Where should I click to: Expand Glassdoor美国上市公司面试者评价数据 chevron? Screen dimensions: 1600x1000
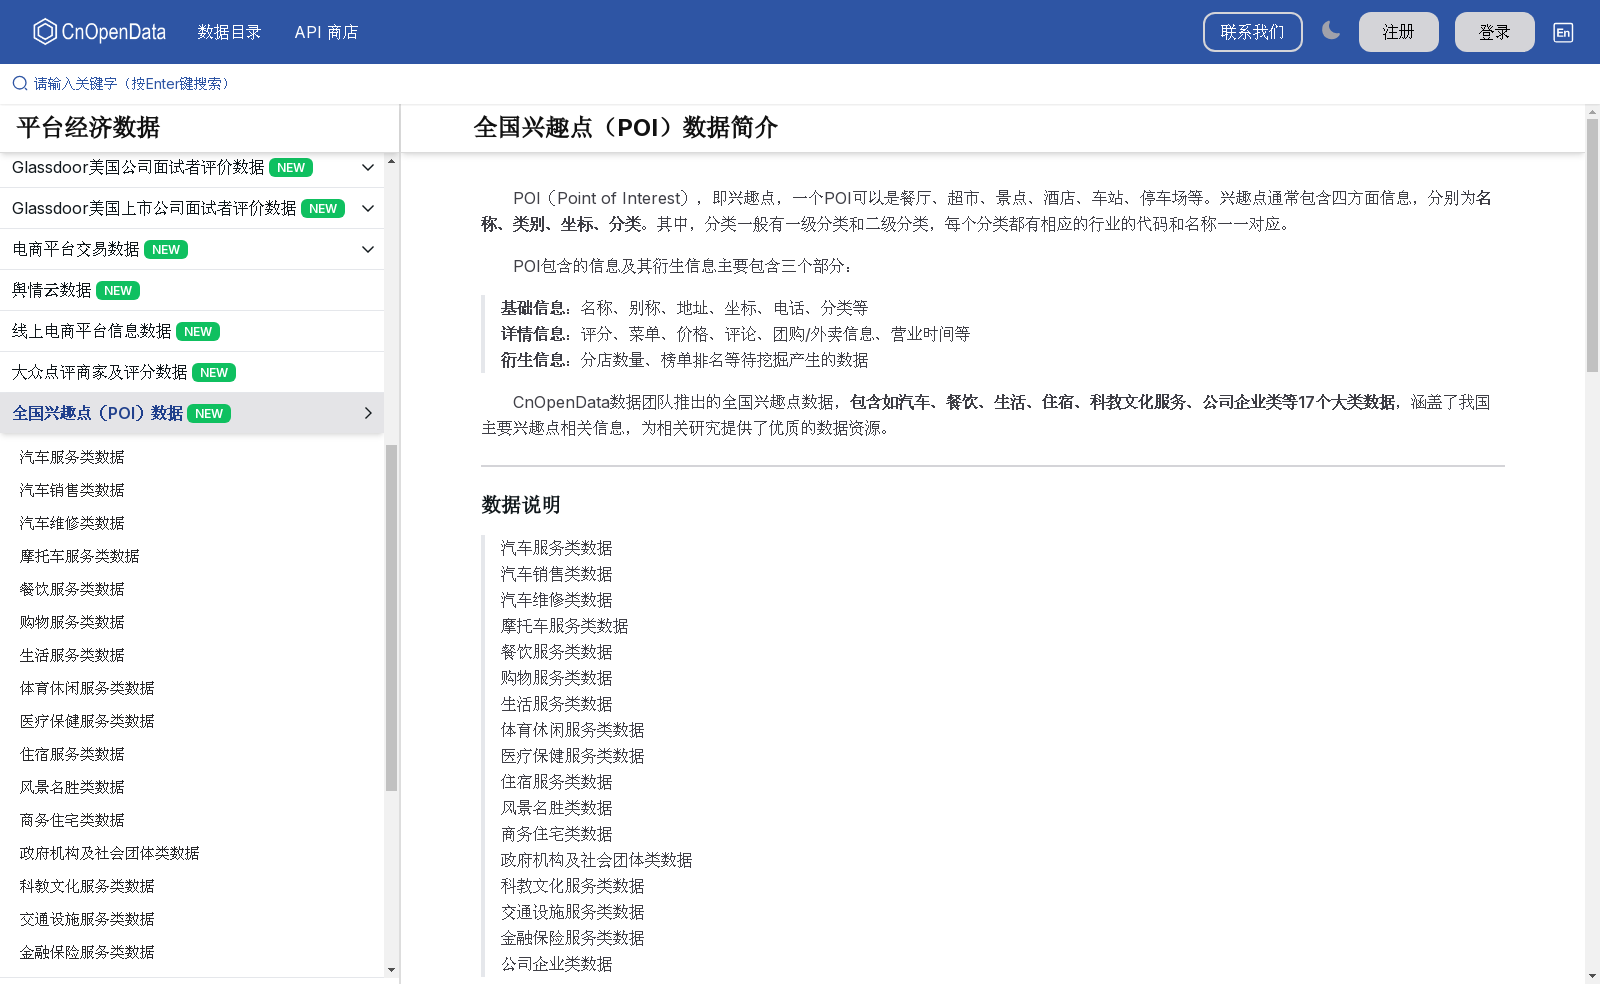point(368,208)
